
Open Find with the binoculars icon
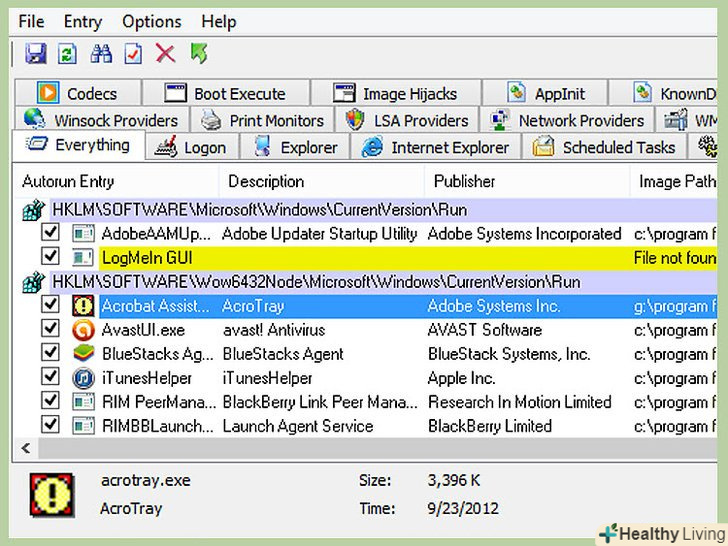[101, 53]
